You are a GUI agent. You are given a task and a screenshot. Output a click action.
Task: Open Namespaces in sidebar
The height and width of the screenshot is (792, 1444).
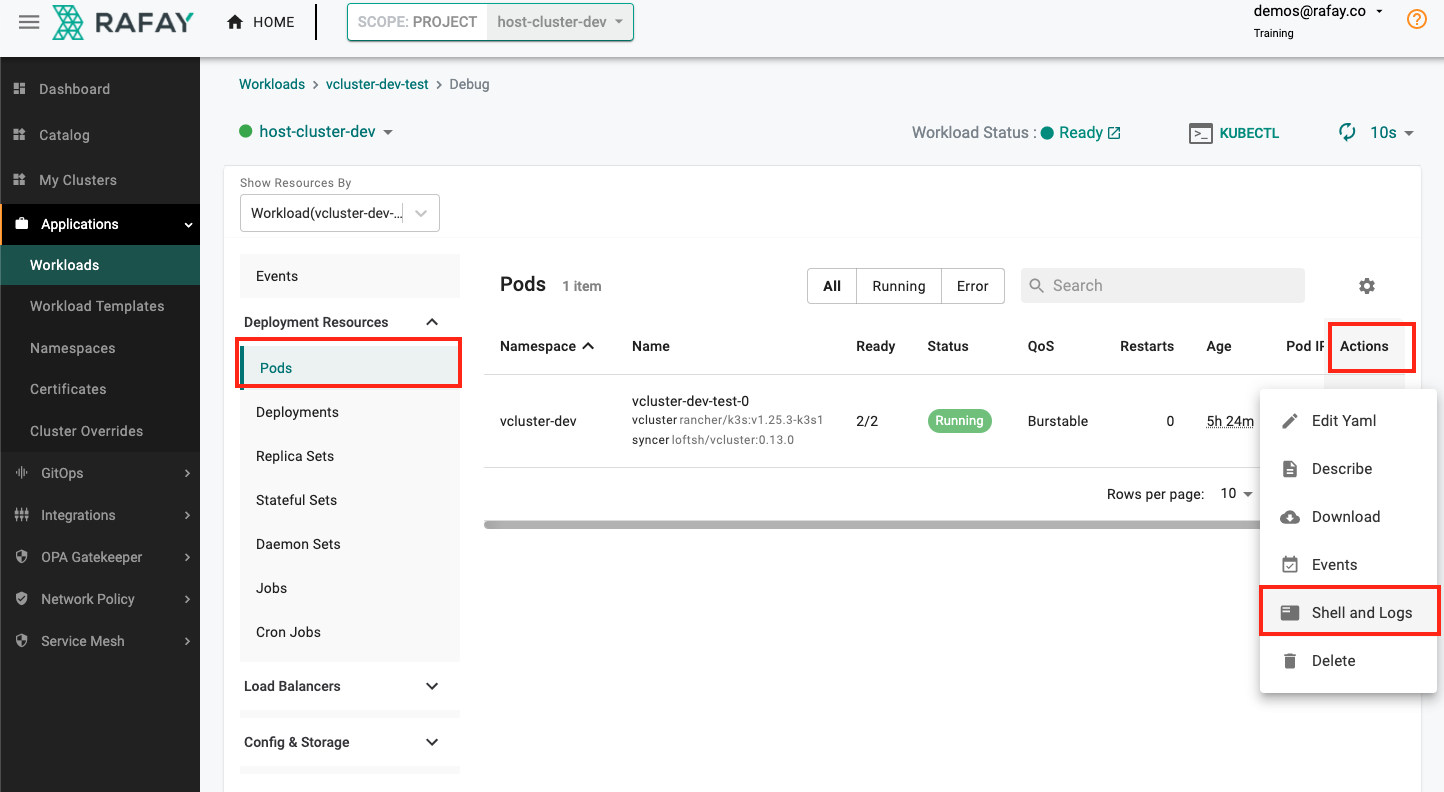point(72,348)
